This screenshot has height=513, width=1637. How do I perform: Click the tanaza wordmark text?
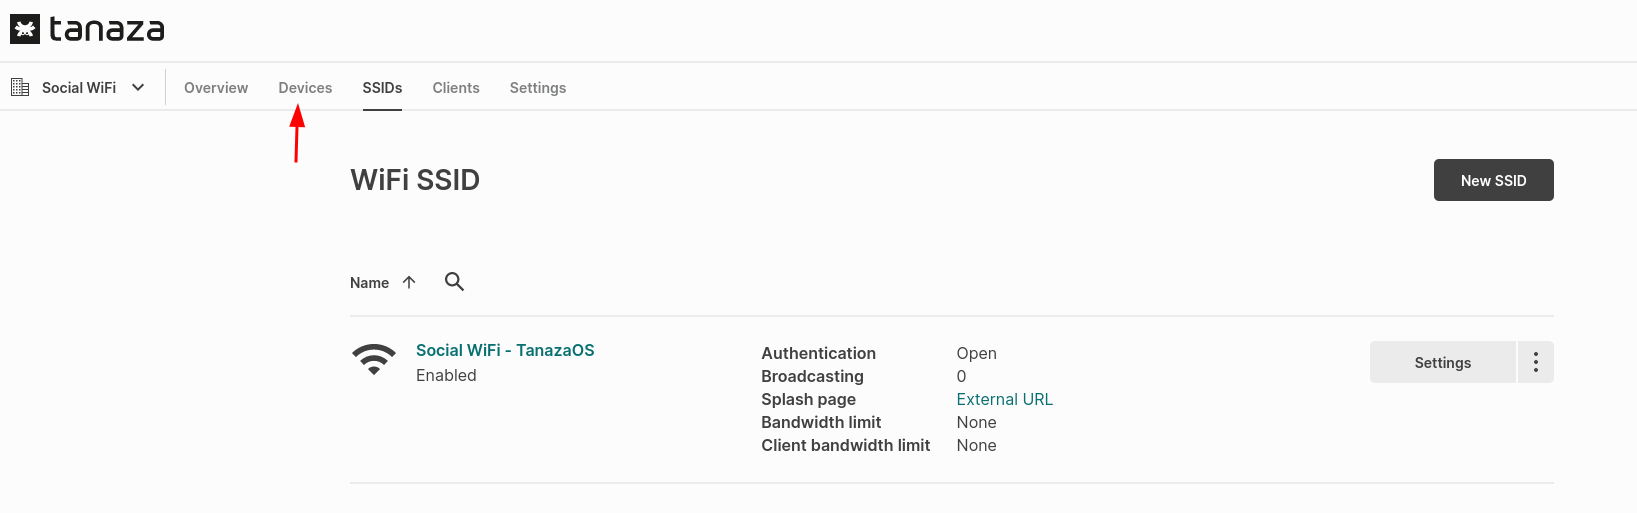[x=107, y=30]
